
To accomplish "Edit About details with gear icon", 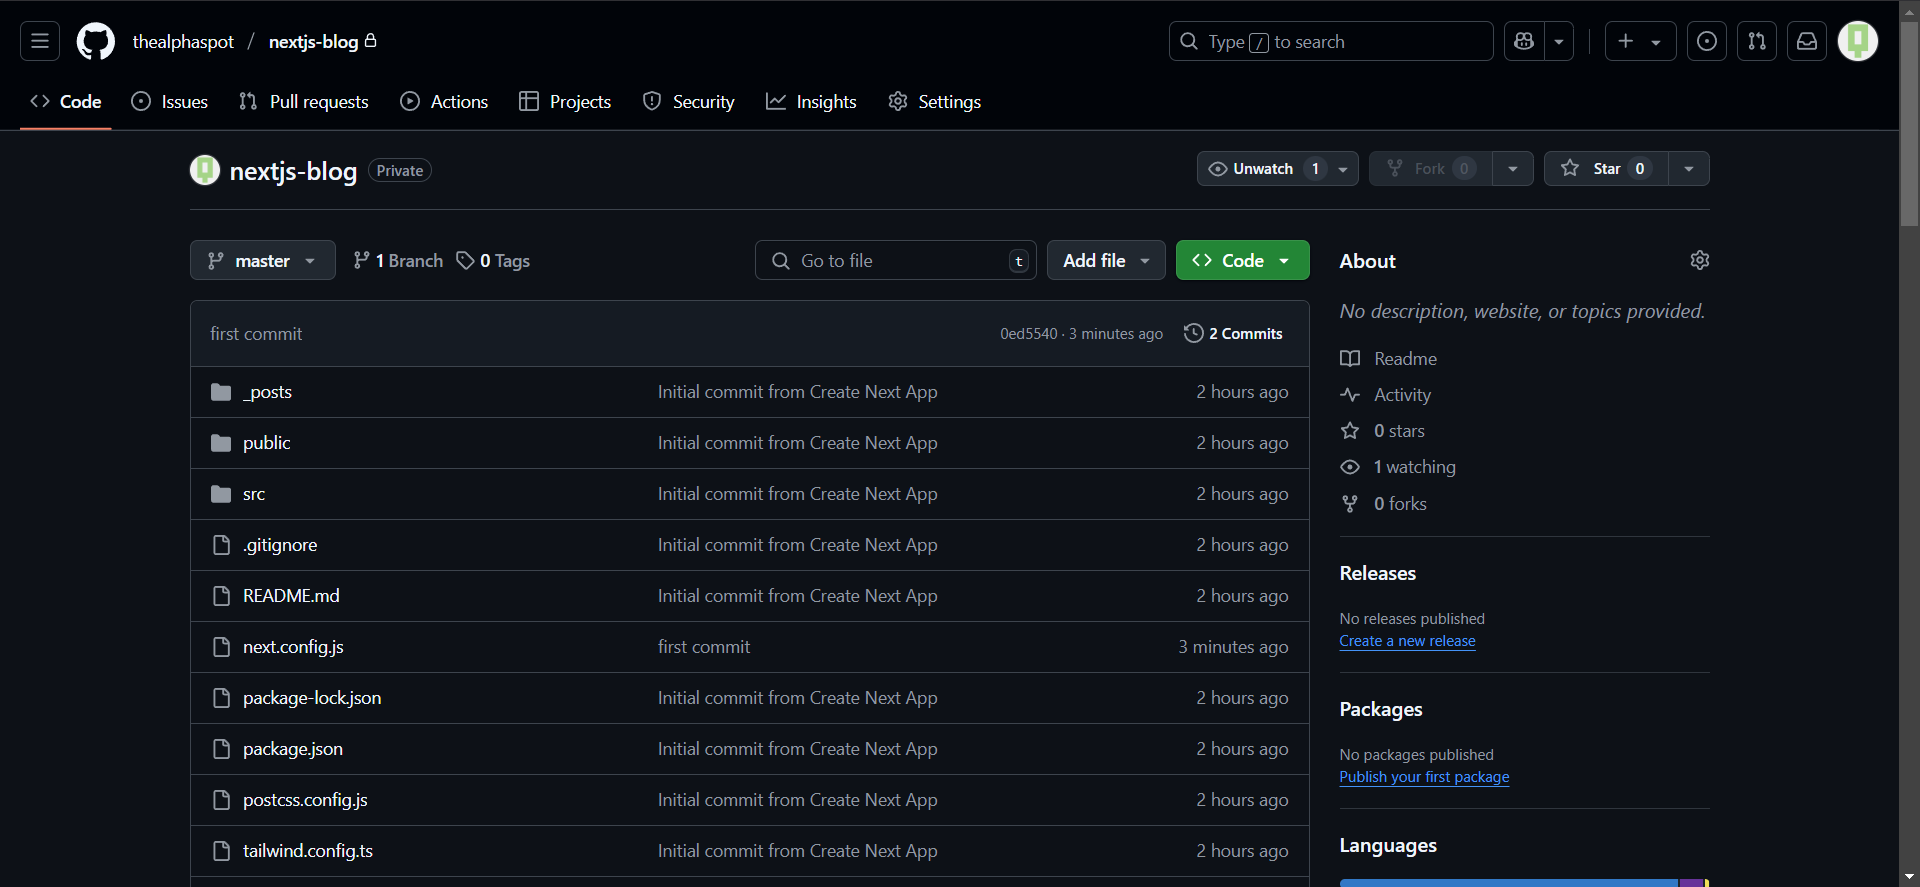I will coord(1699,260).
